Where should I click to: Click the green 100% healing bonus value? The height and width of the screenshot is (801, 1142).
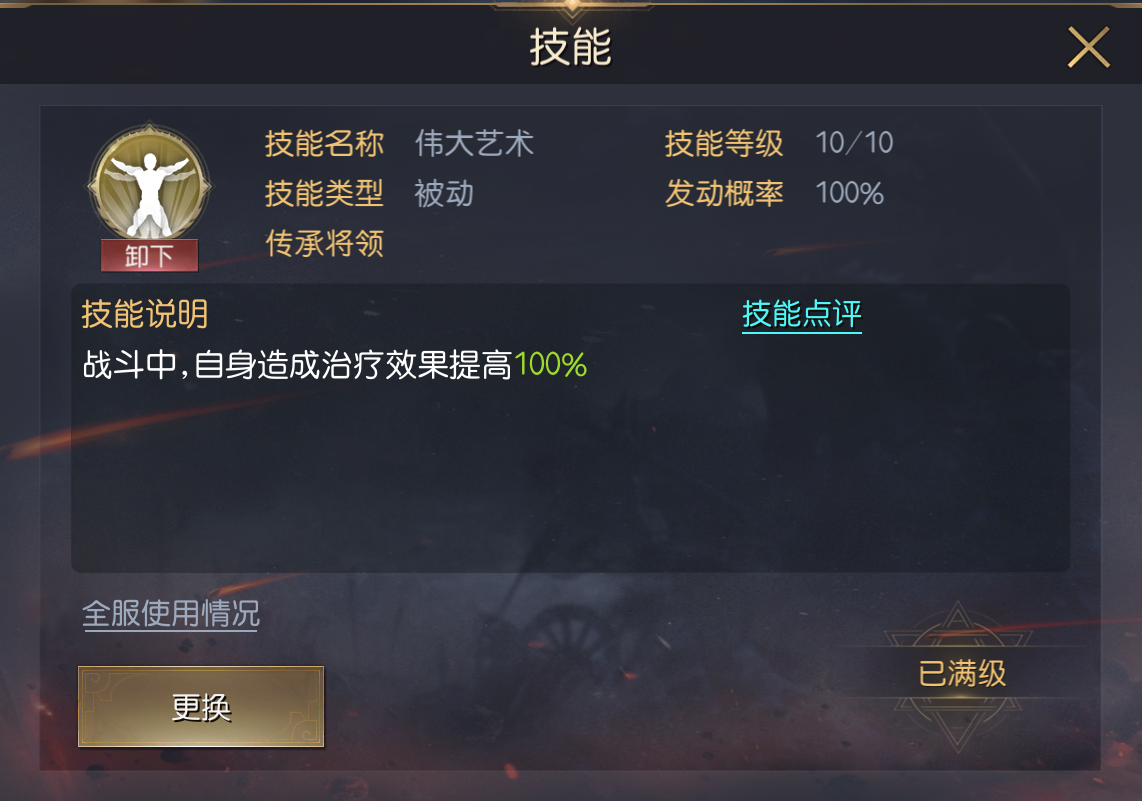pos(551,365)
